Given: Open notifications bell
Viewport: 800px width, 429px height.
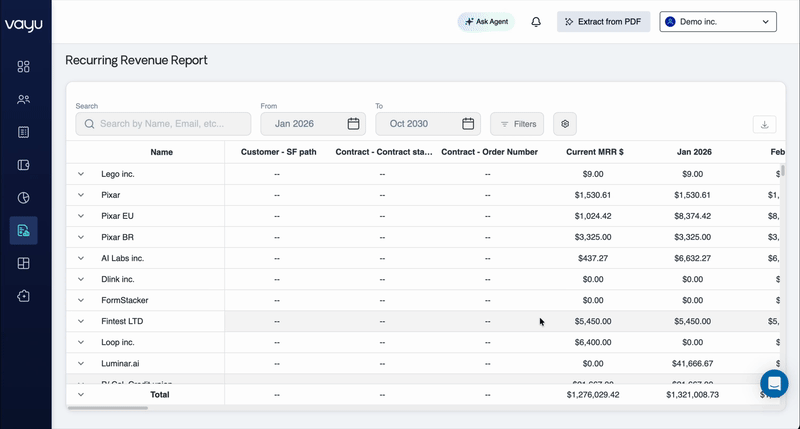Looking at the screenshot, I should point(536,22).
